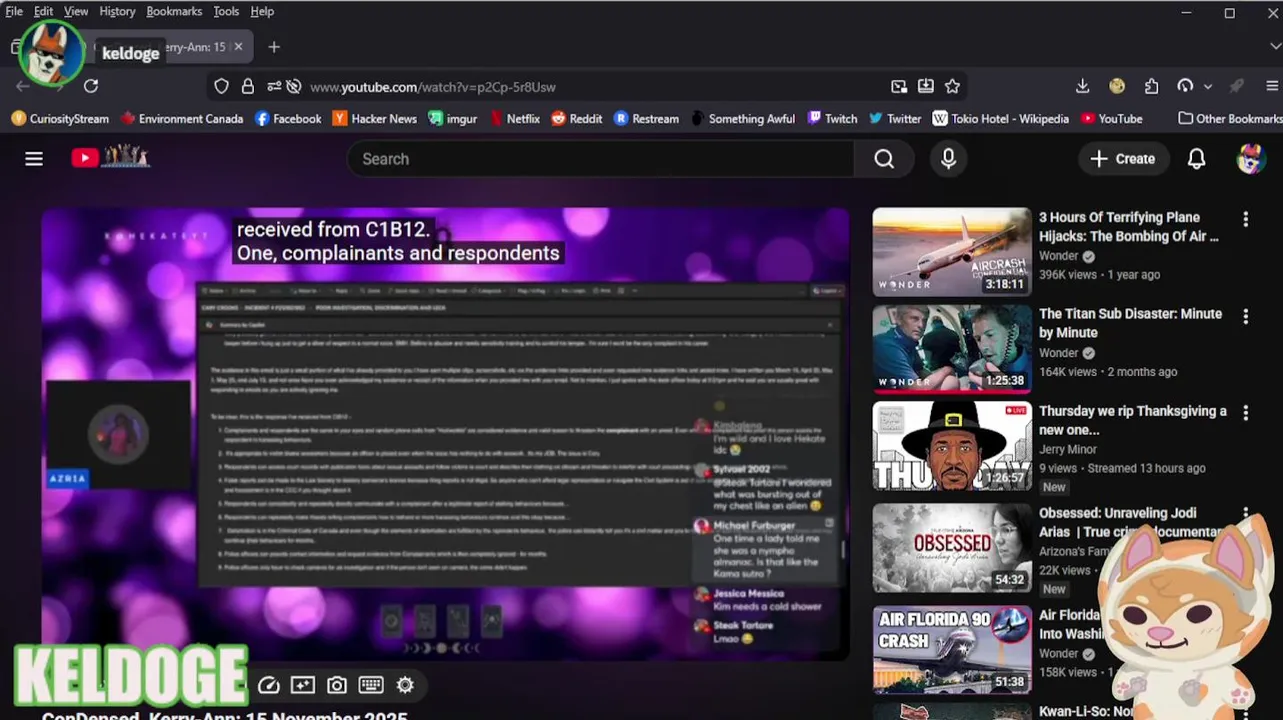The height and width of the screenshot is (720, 1283).
Task: Open the Other Bookmarks folder
Action: (1229, 118)
